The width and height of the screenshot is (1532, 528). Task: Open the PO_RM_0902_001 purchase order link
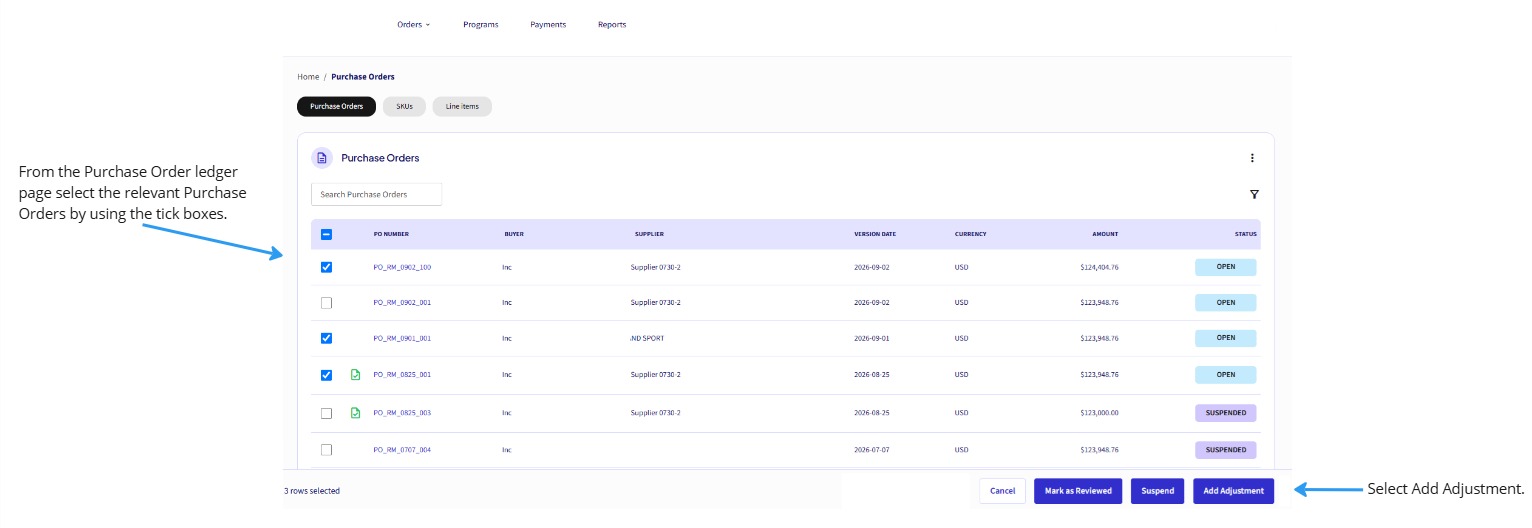[402, 302]
